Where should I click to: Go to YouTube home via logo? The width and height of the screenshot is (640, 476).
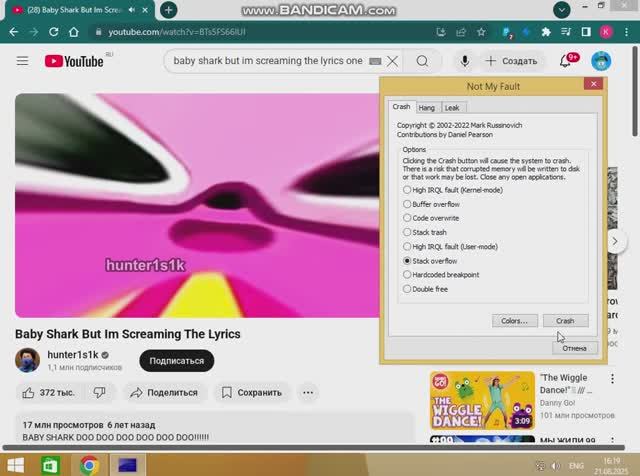74,61
